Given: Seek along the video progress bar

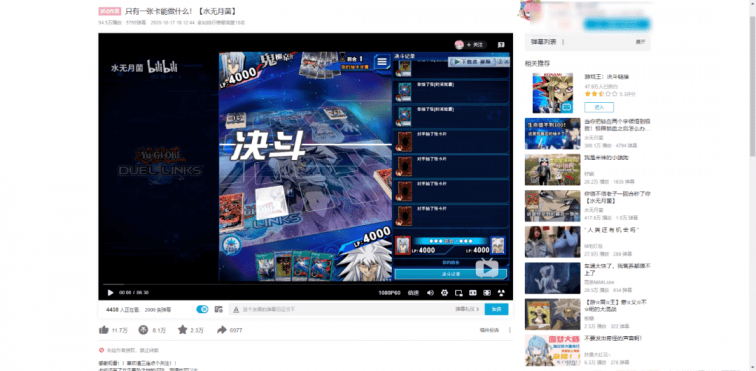Looking at the screenshot, I should pyautogui.click(x=306, y=284).
